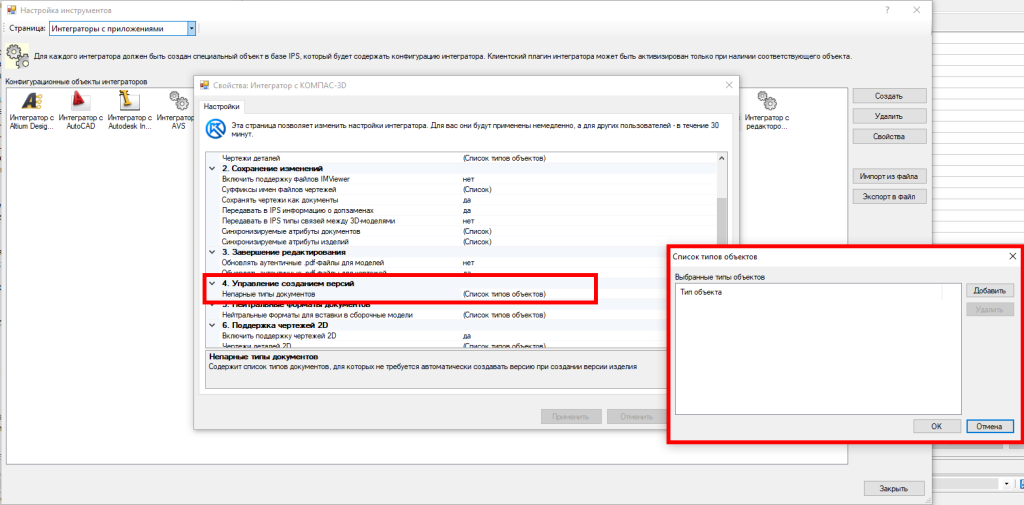Select the AutoCAD integrator icon

coord(80,101)
